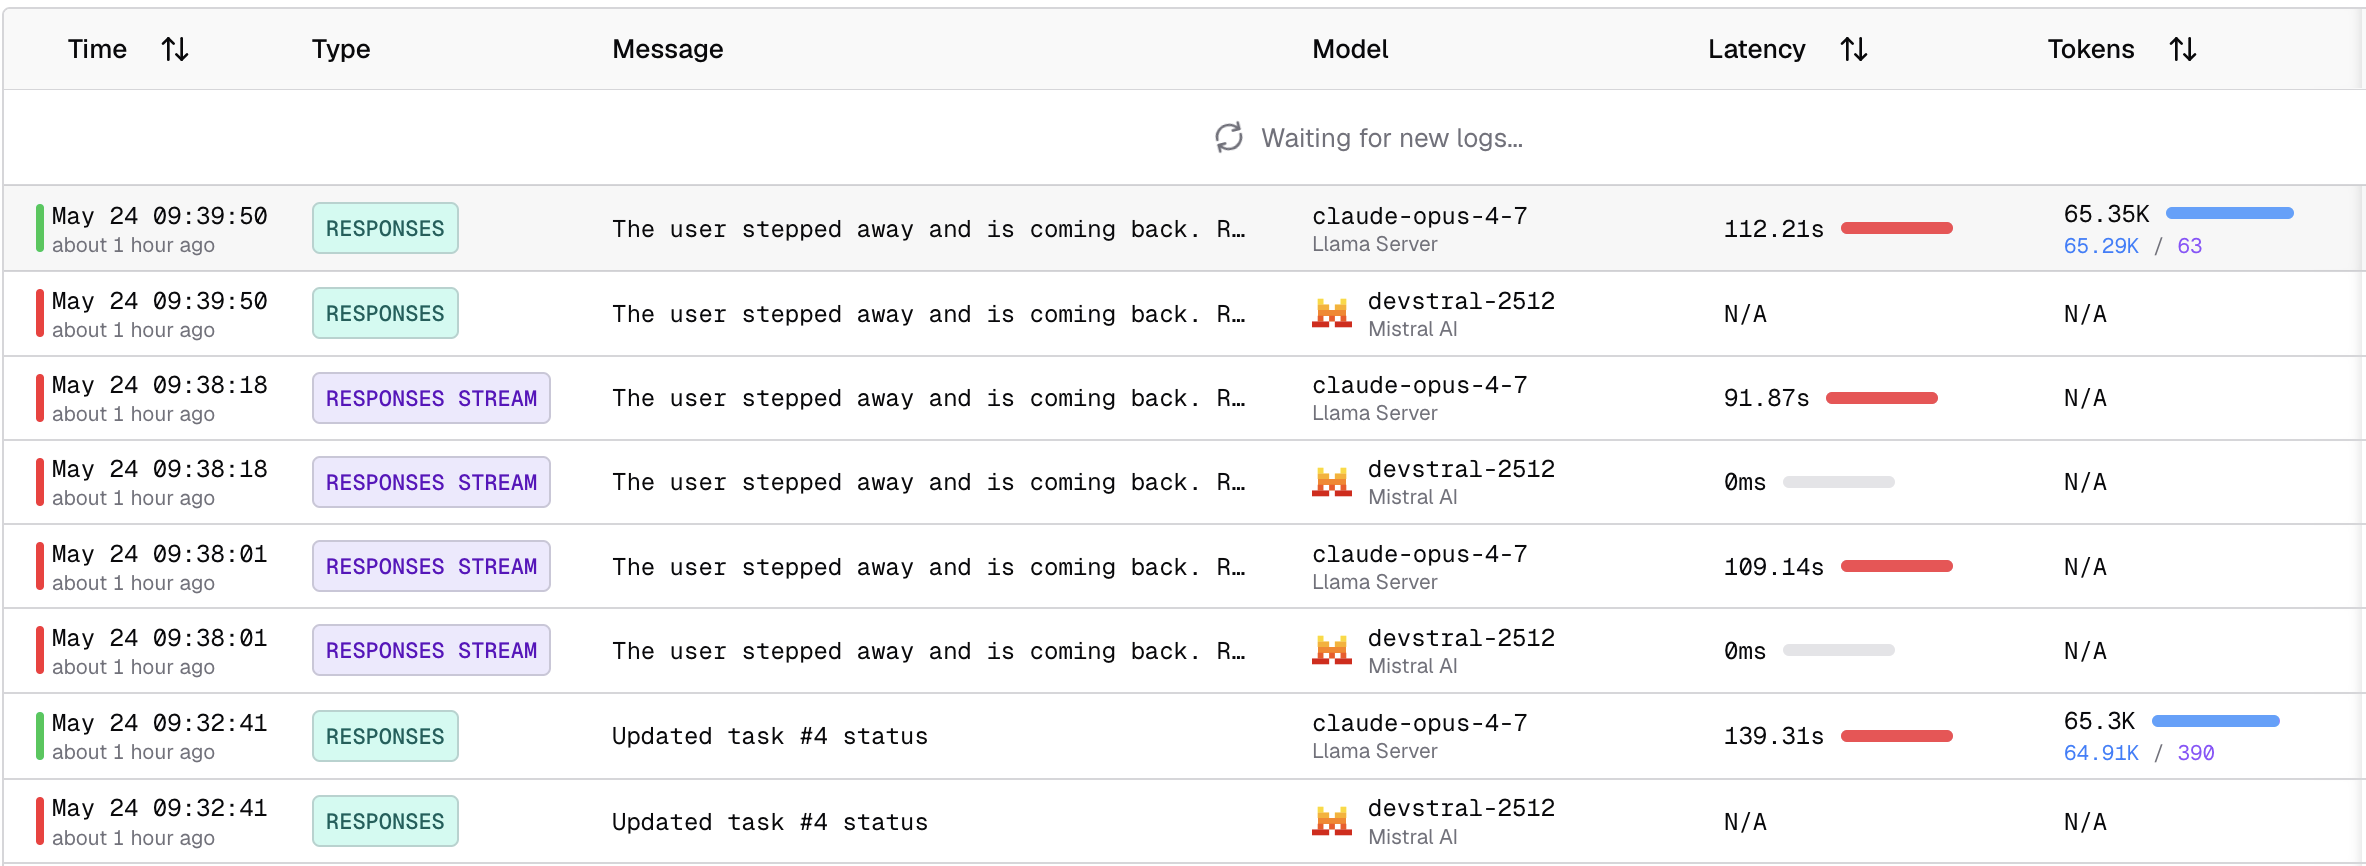Click the 91.87s latency bar
The height and width of the screenshot is (866, 2366).
point(1882,398)
